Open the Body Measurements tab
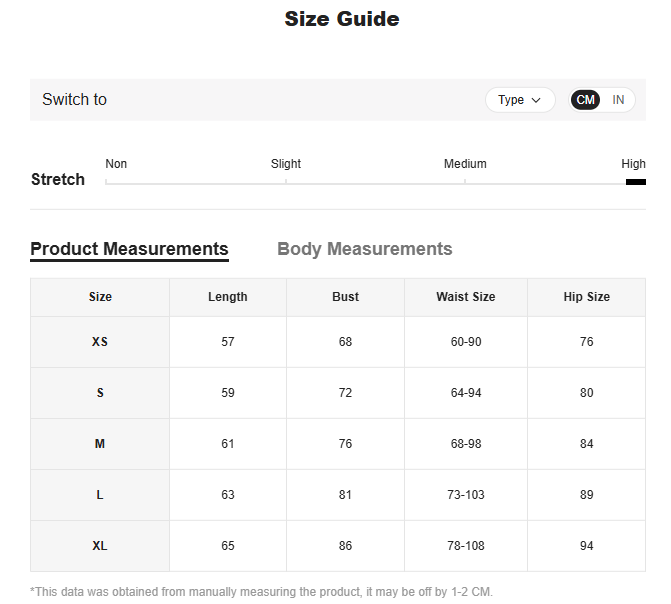 point(364,249)
